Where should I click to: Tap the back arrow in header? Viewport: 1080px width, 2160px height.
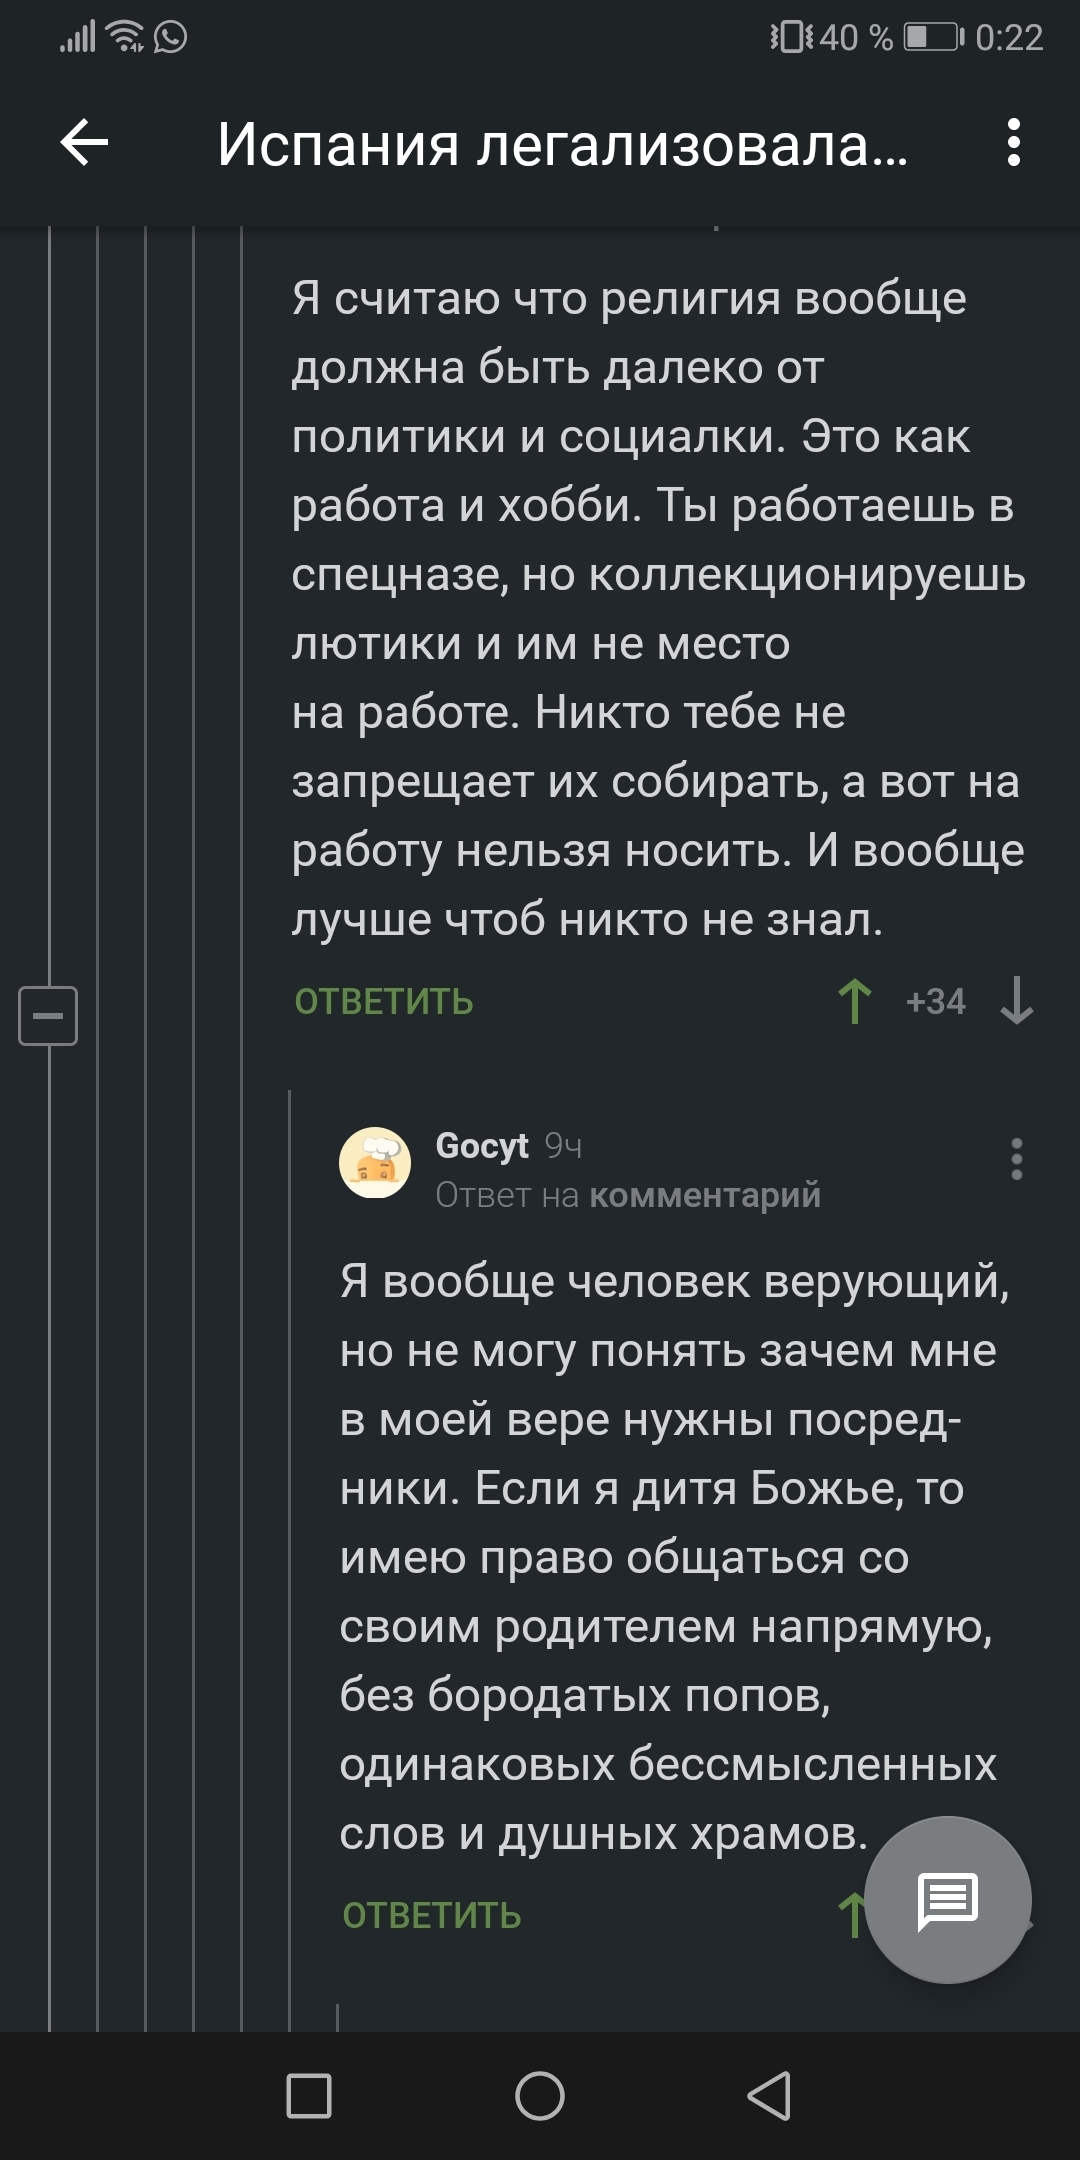(85, 143)
